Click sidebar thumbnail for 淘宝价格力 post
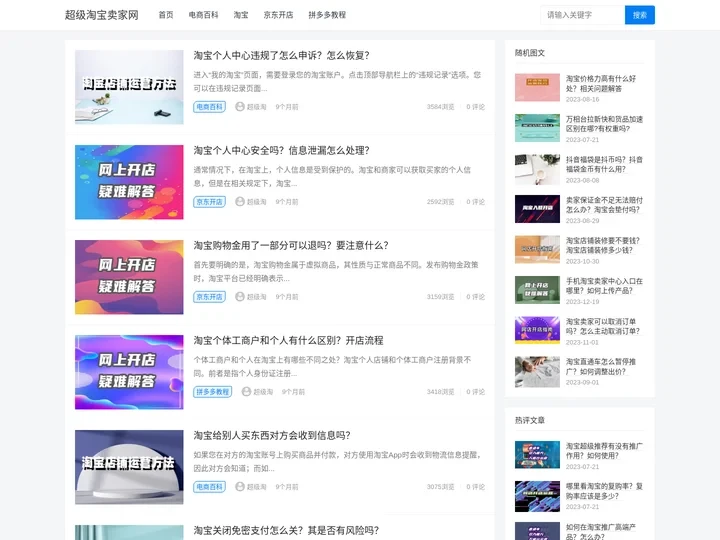720x540 pixels. coord(537,87)
